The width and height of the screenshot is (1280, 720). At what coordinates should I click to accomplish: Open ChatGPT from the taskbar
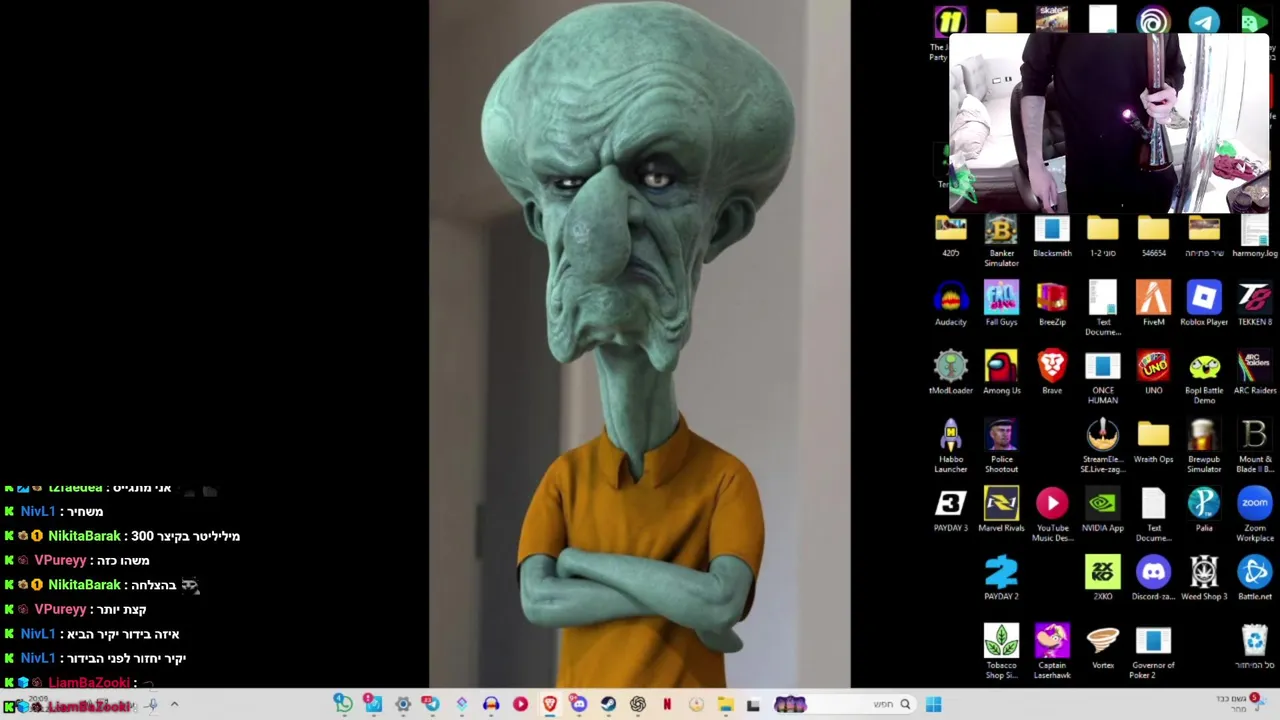(x=637, y=705)
